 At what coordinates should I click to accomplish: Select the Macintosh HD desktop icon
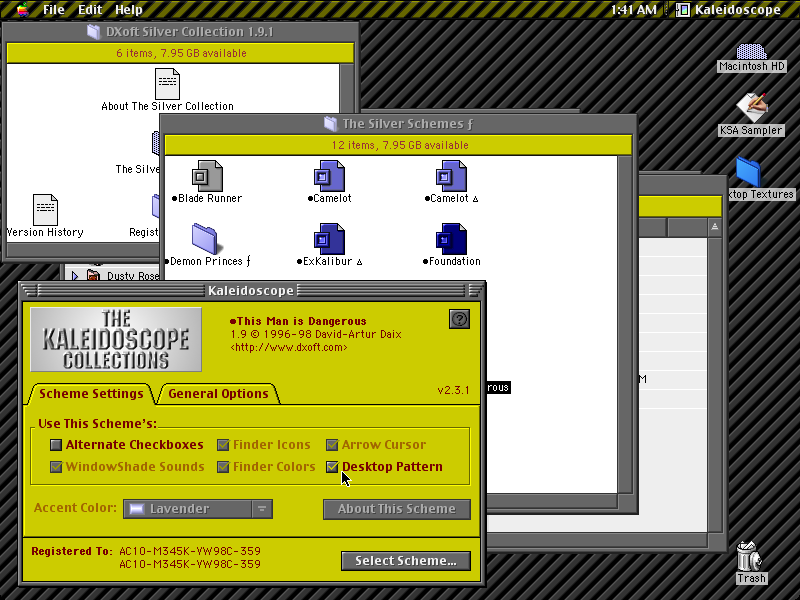point(752,52)
